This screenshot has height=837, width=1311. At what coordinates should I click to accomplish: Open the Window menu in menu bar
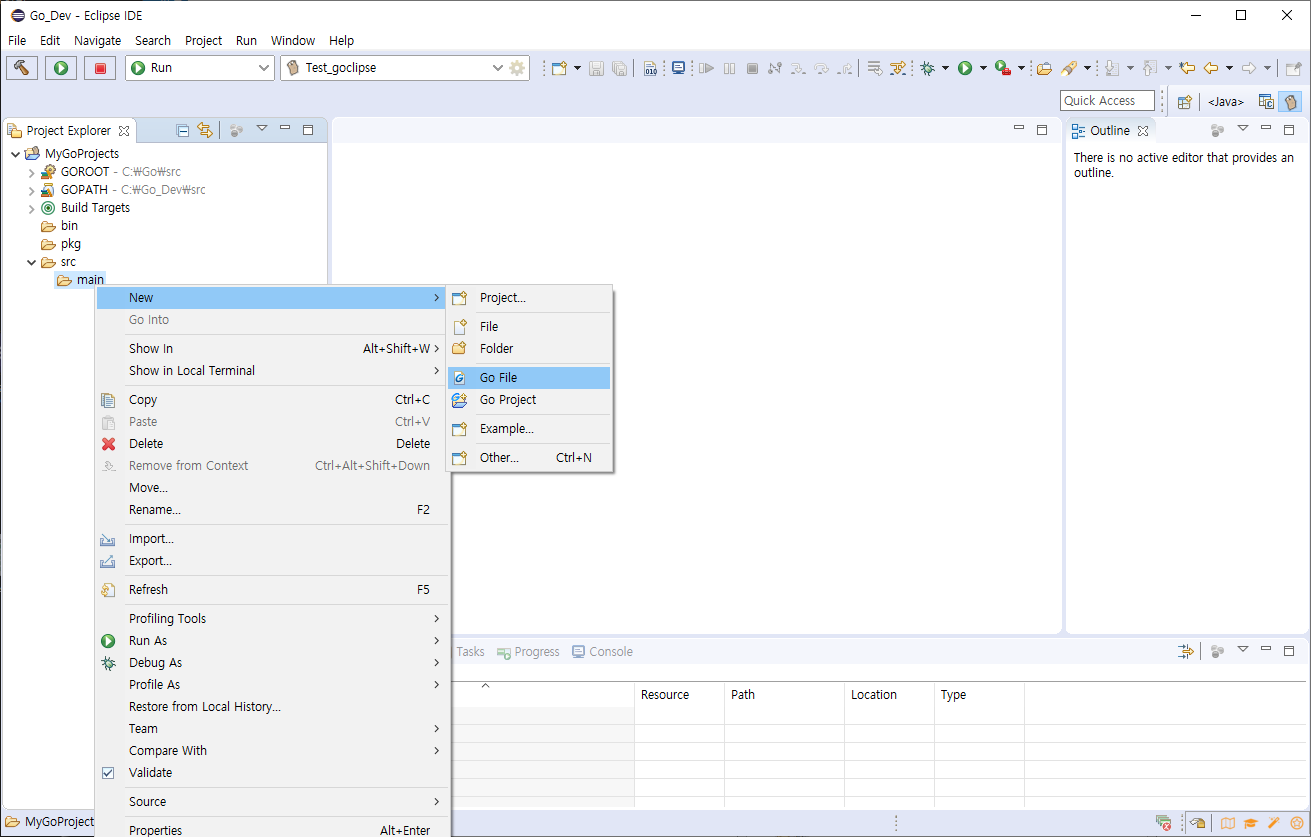click(x=293, y=41)
